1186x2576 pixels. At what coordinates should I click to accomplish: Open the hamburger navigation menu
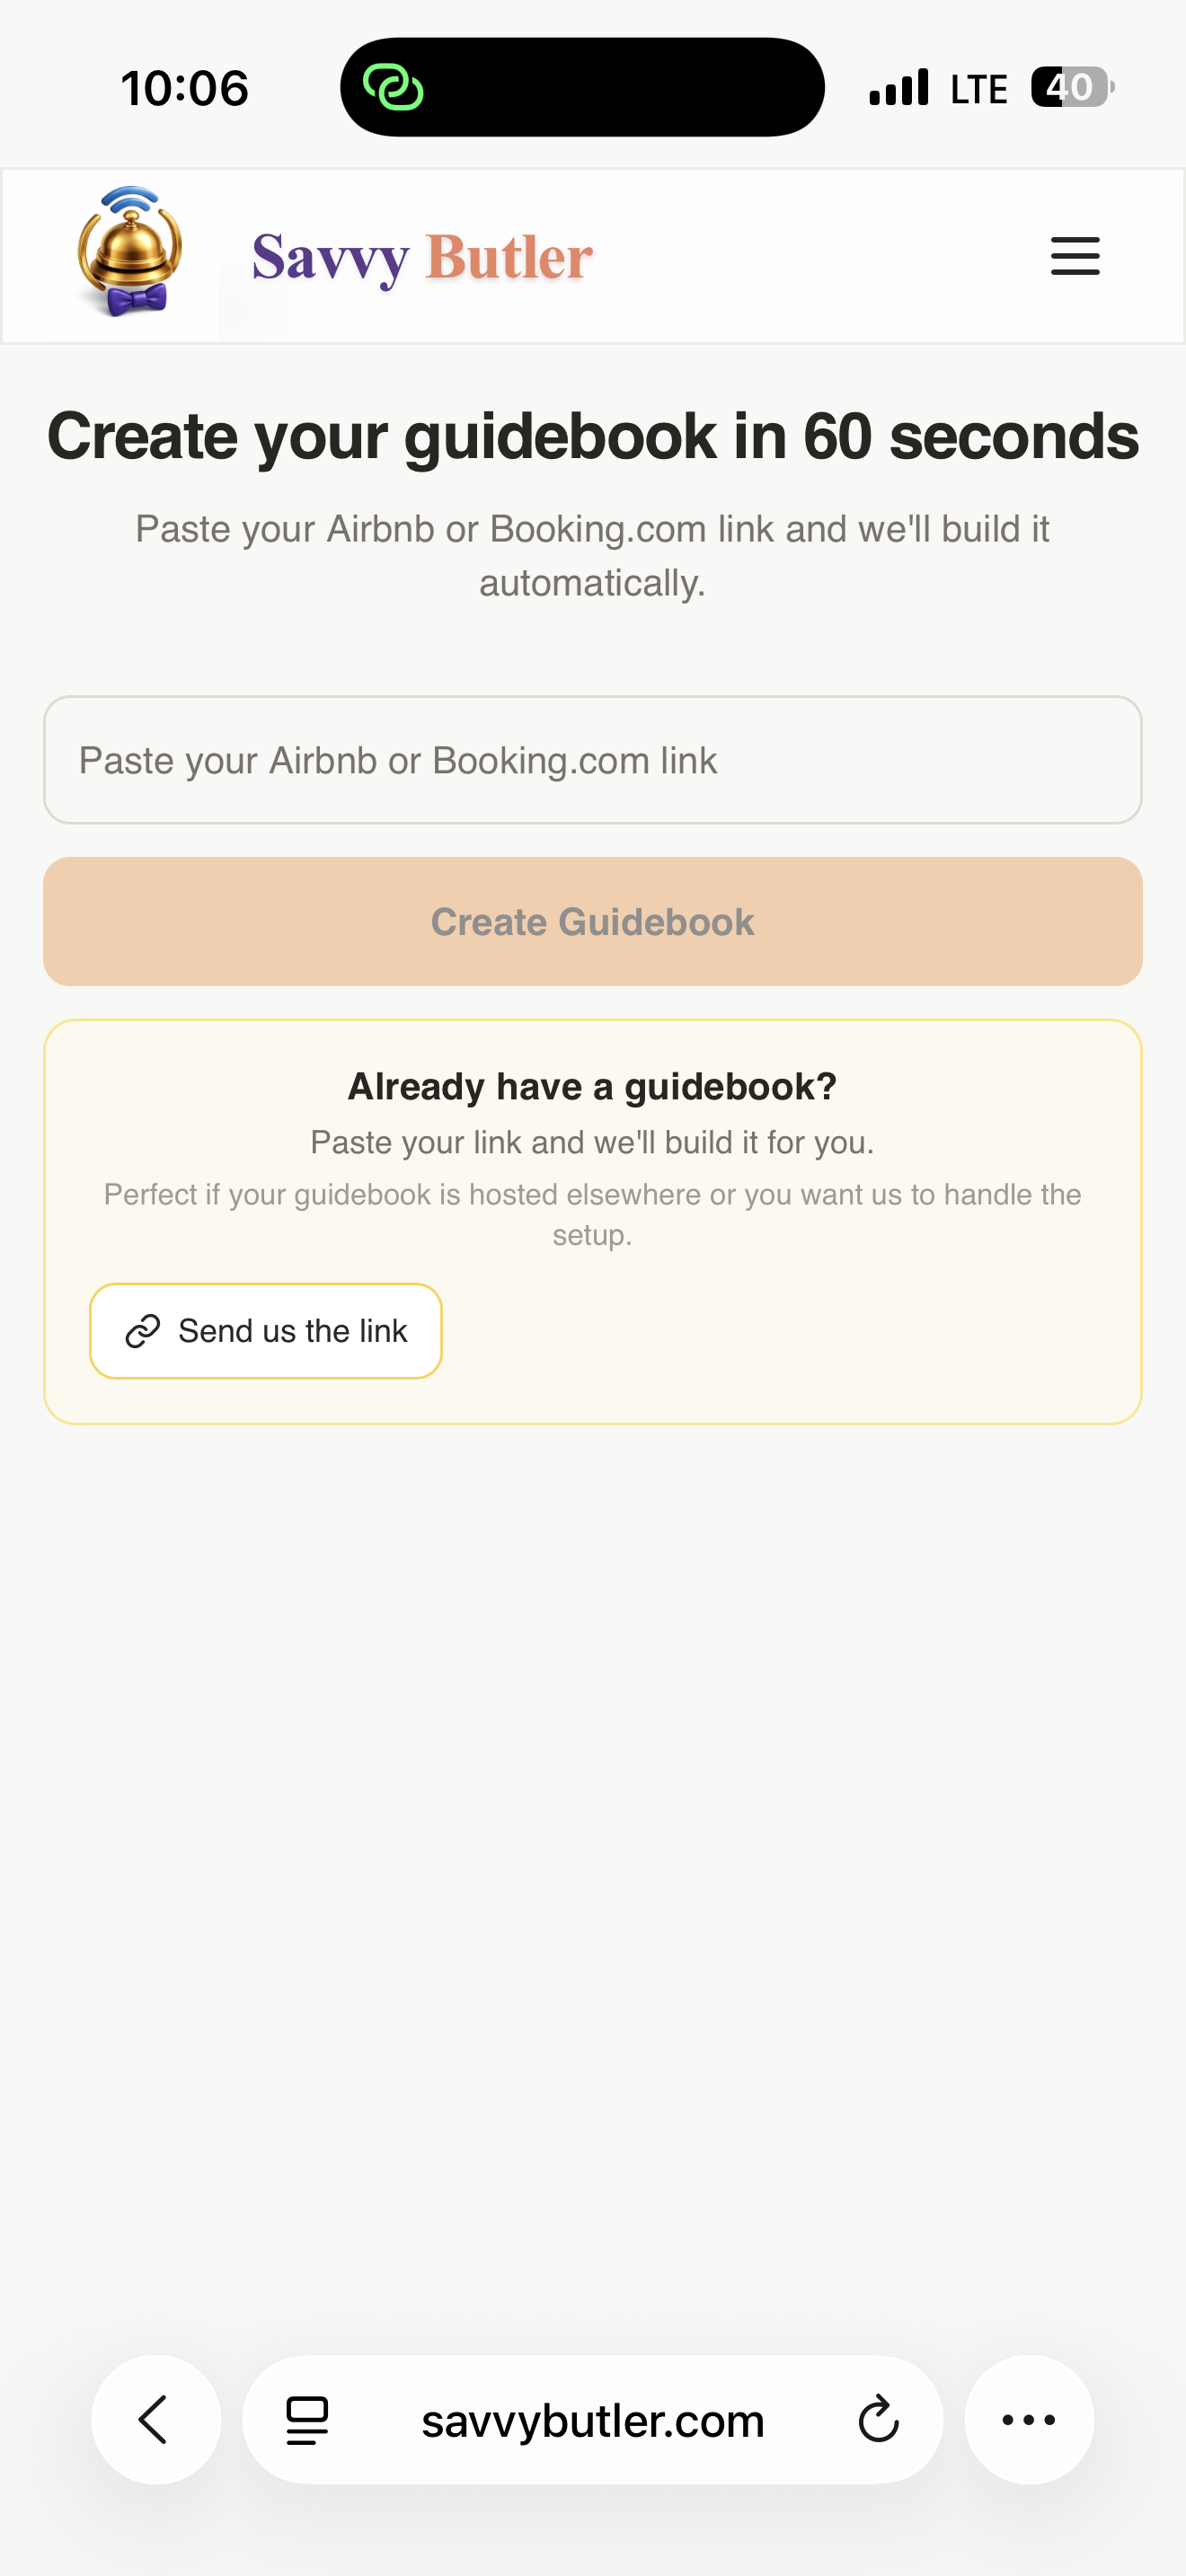point(1075,256)
